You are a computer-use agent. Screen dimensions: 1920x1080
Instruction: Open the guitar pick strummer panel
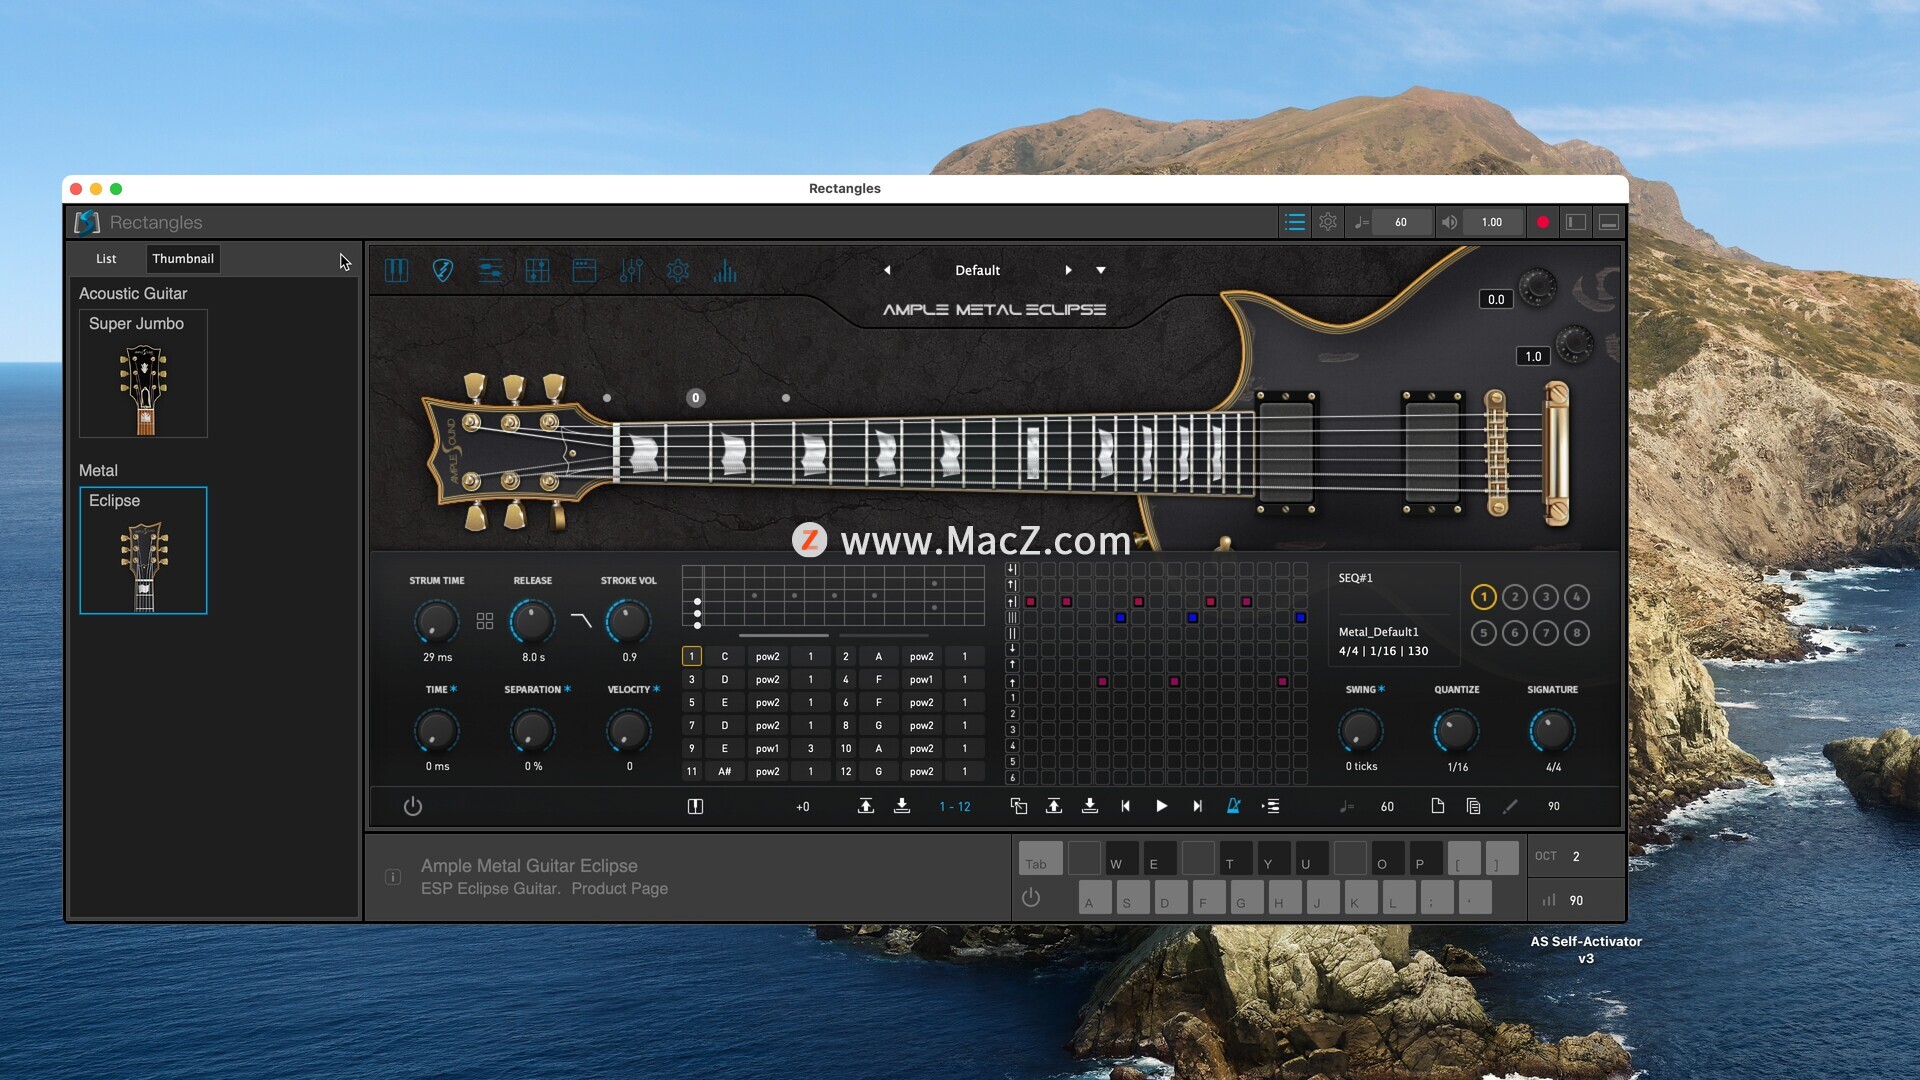click(443, 270)
